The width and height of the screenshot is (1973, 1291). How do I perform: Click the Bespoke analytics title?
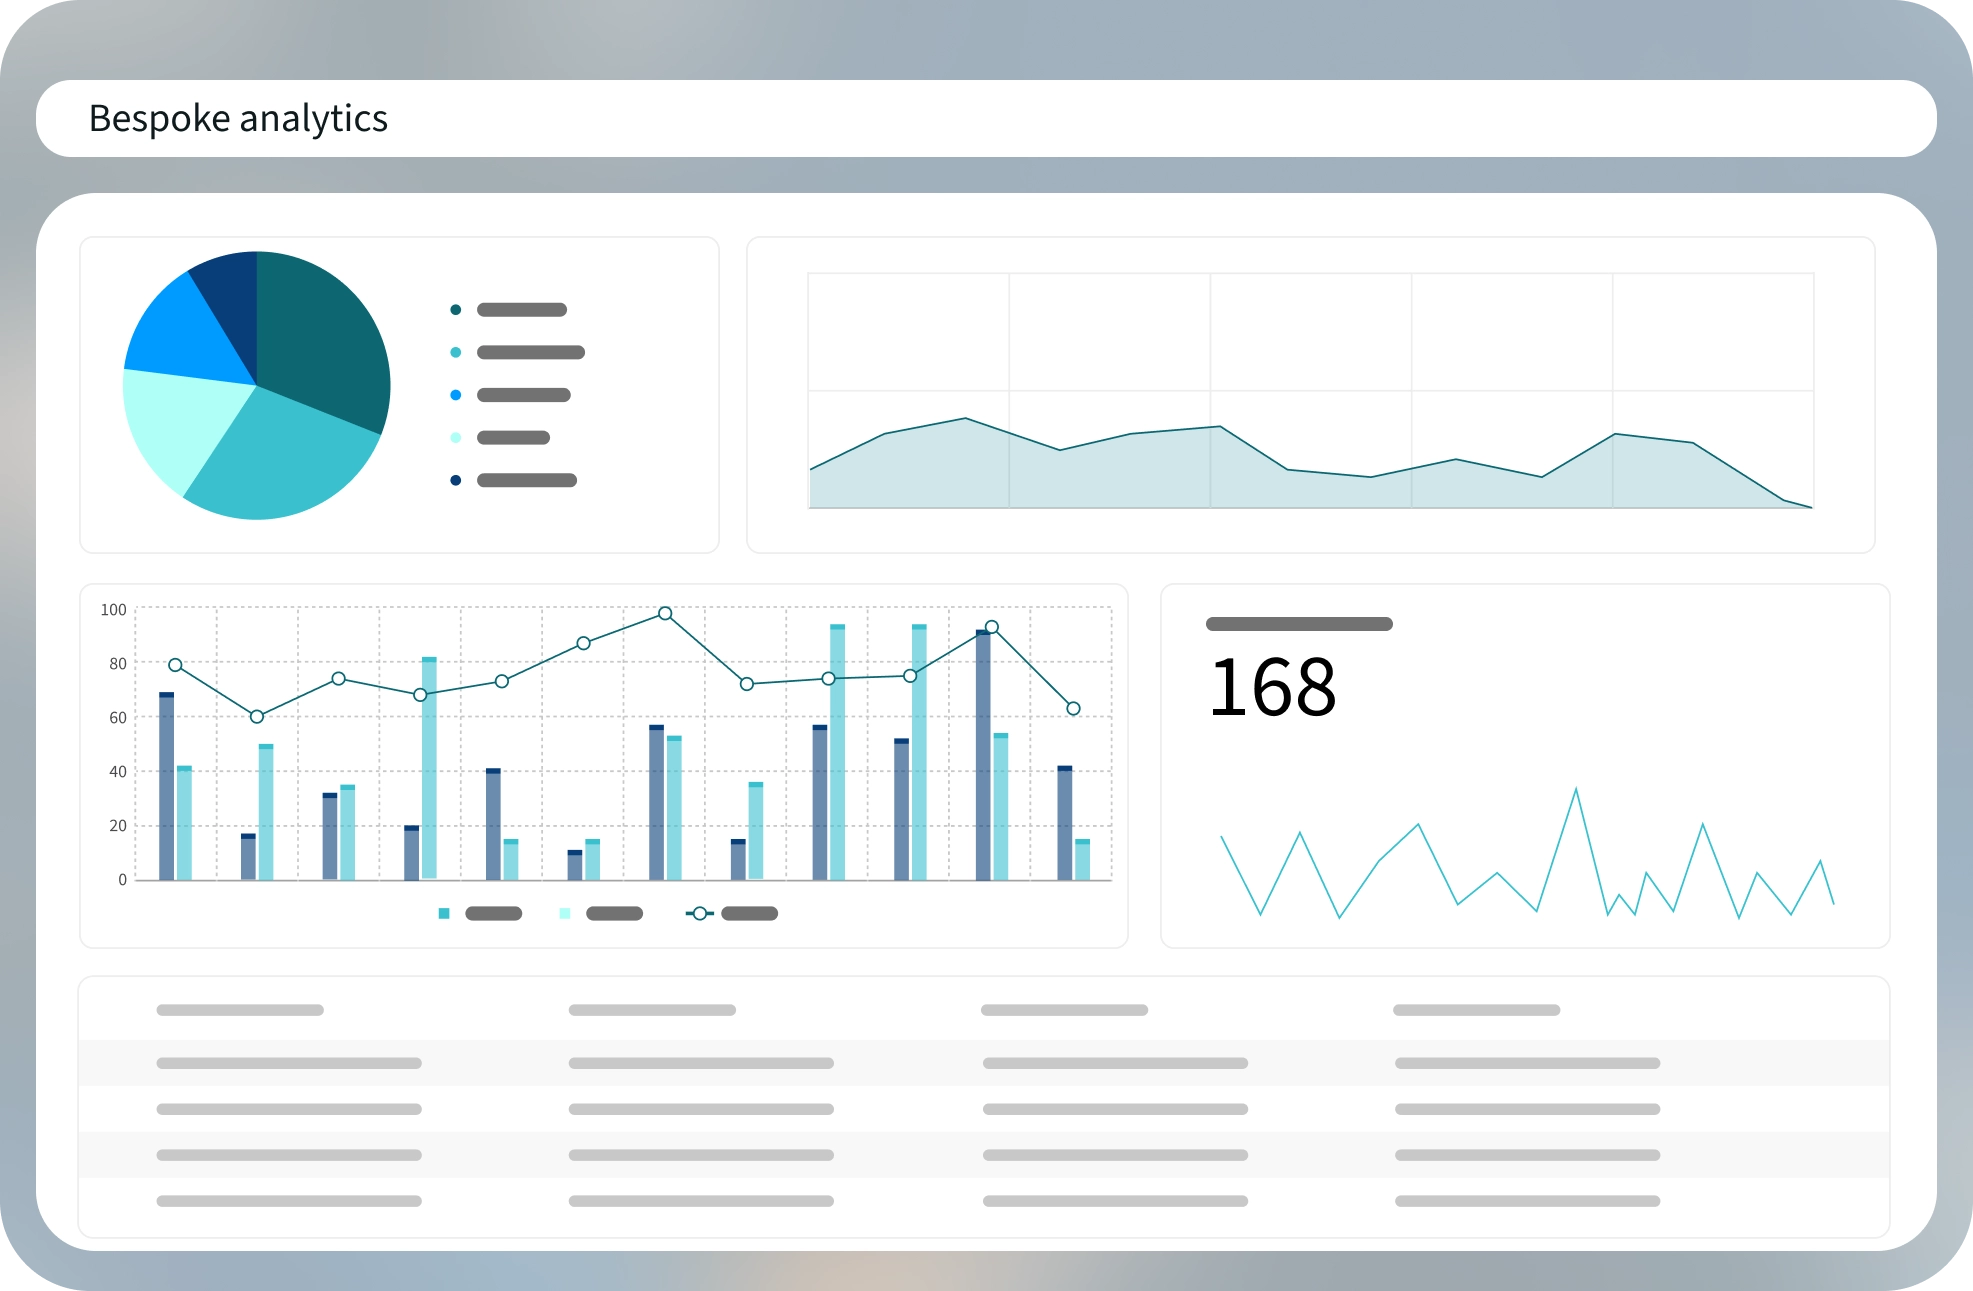click(x=238, y=118)
